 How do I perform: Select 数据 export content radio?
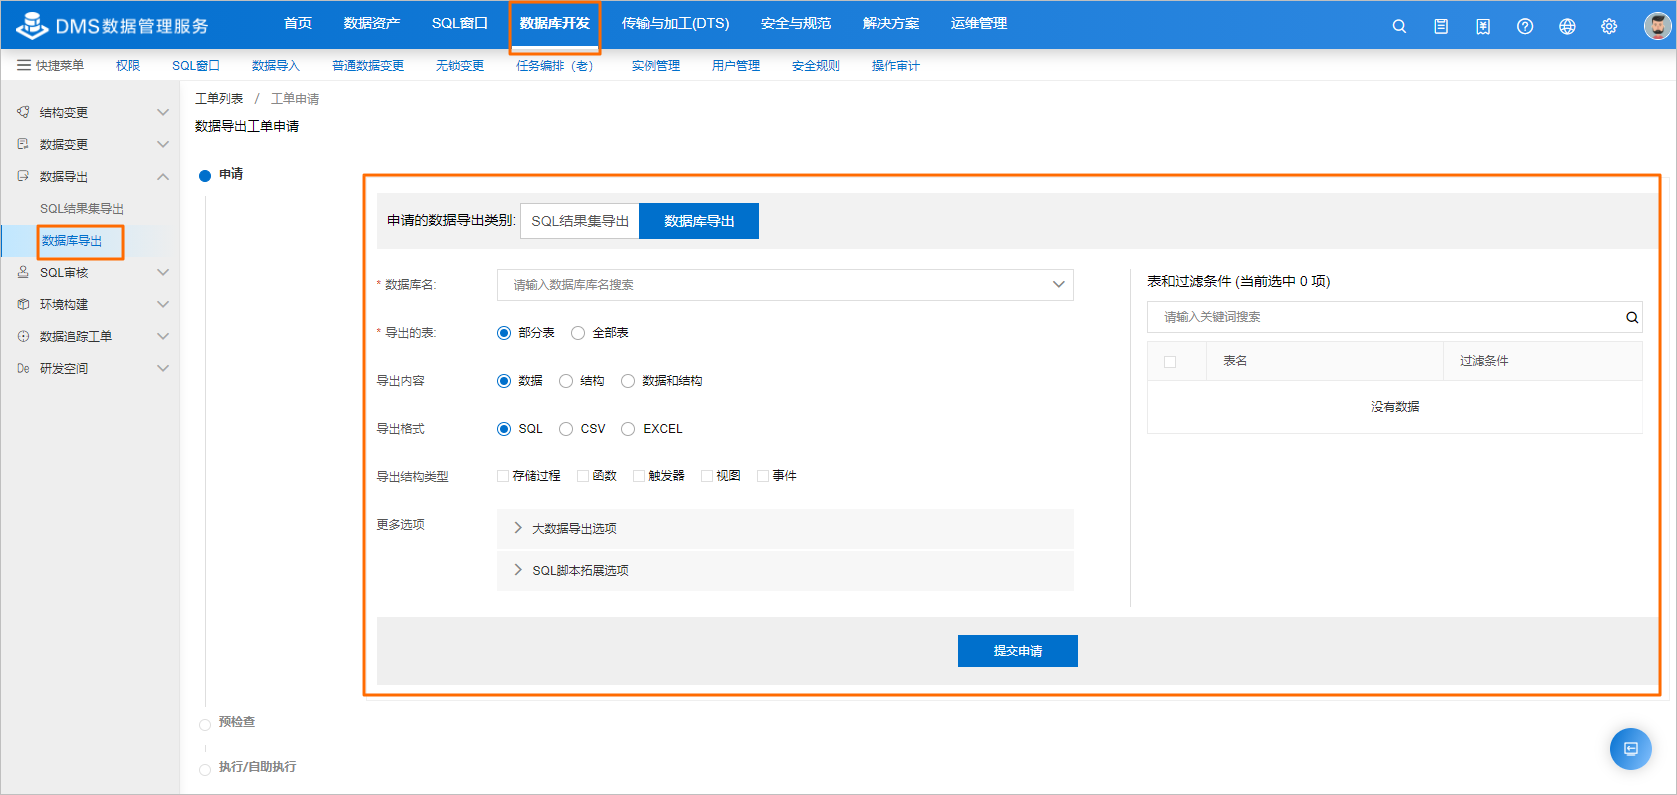tap(504, 381)
